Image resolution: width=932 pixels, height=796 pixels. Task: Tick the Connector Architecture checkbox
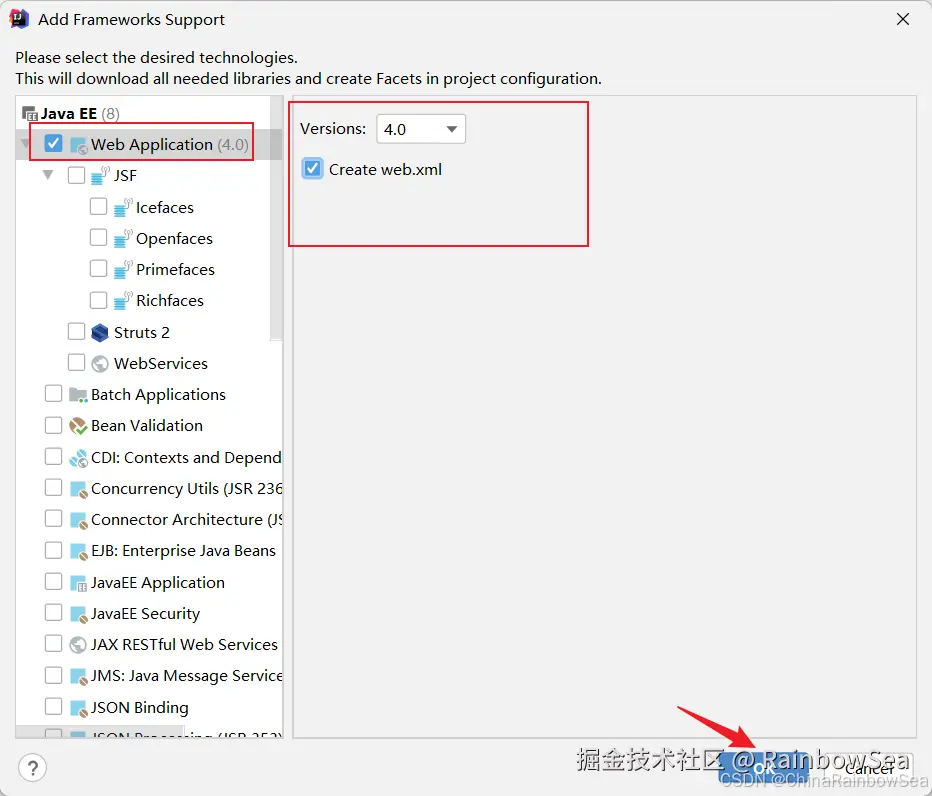tap(53, 518)
